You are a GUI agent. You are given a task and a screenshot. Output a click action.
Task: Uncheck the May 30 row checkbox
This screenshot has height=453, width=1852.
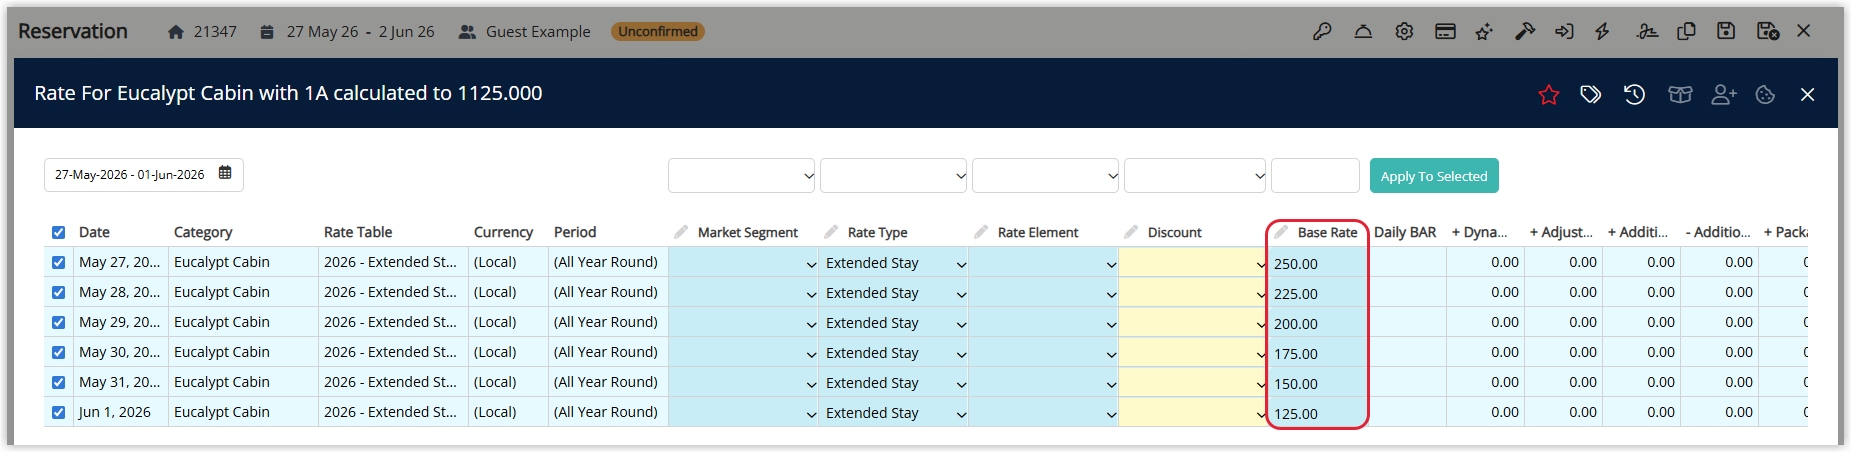click(x=58, y=352)
